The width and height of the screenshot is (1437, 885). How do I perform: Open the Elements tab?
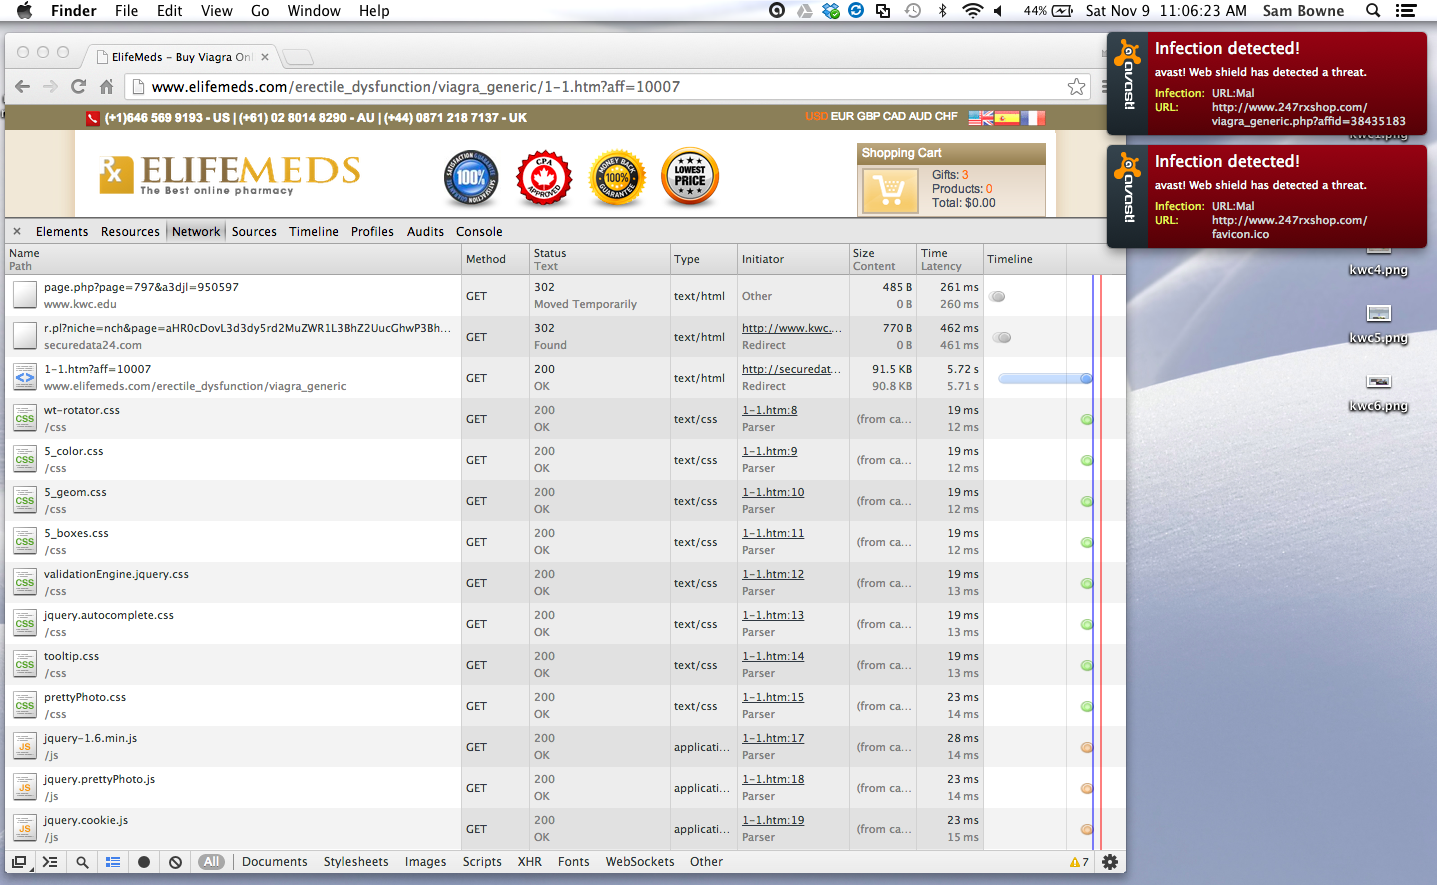click(x=62, y=231)
